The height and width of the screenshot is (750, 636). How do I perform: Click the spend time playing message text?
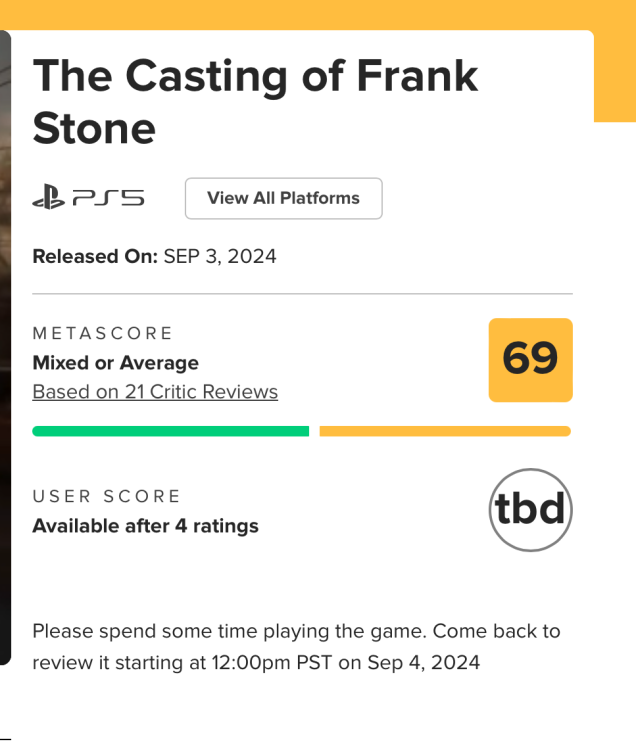click(296, 632)
